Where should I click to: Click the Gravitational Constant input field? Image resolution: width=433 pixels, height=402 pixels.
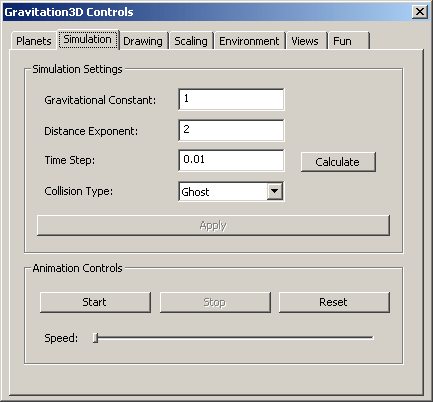231,99
